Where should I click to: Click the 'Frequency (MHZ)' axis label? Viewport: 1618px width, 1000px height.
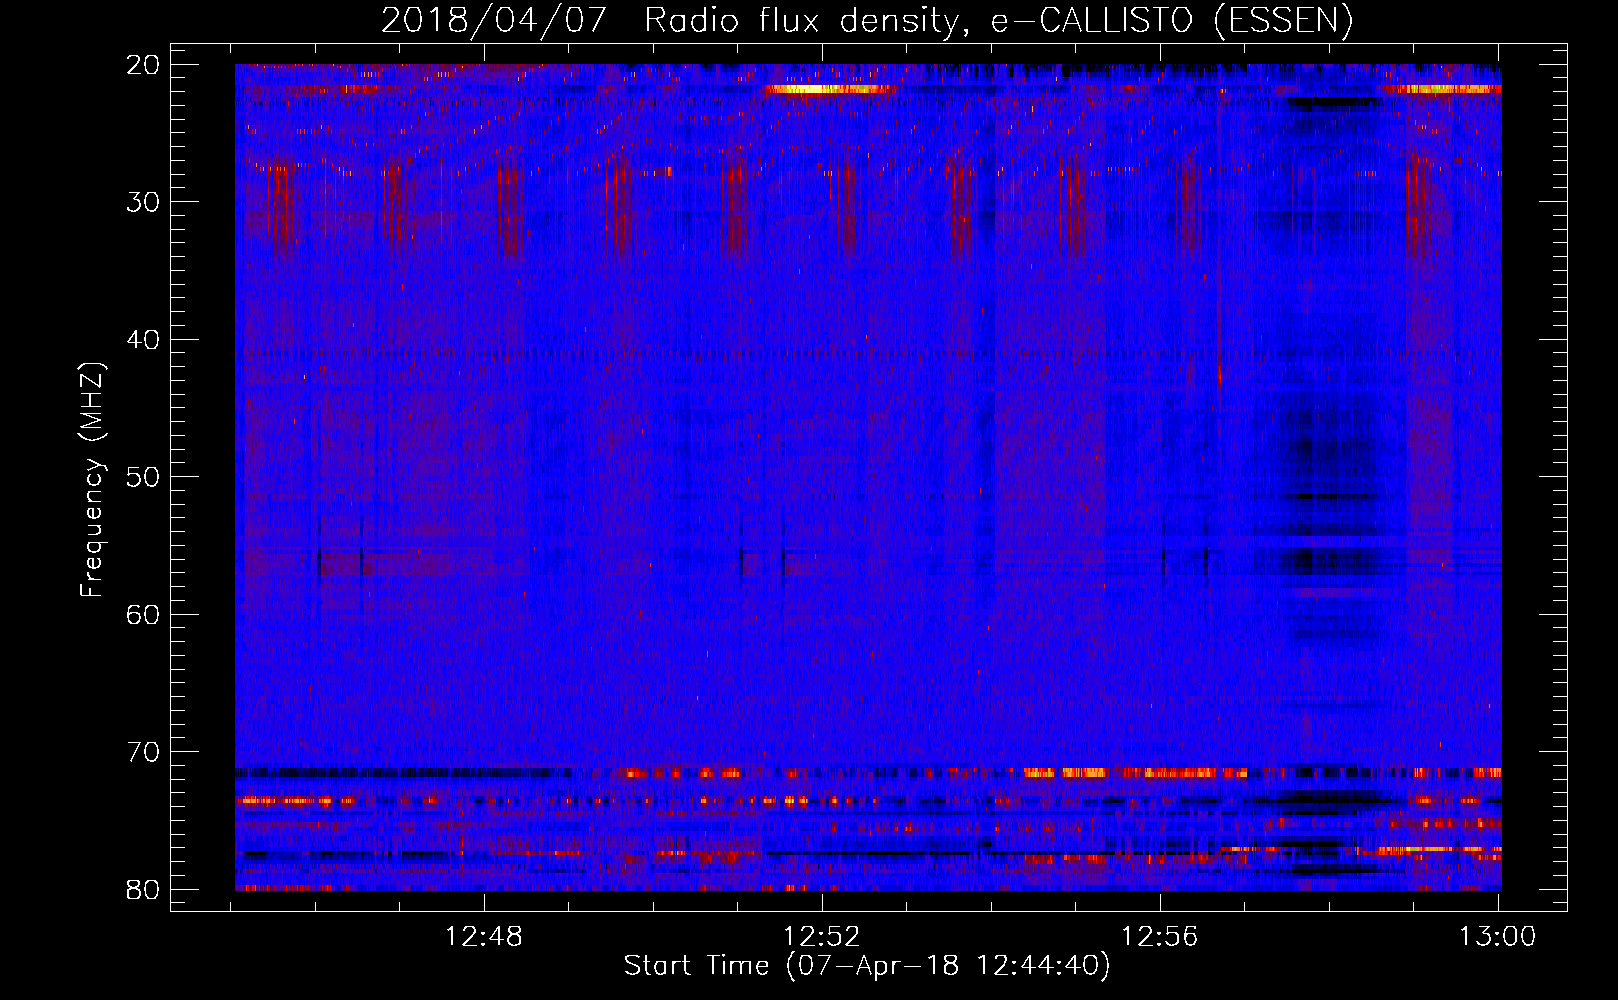pyautogui.click(x=92, y=480)
